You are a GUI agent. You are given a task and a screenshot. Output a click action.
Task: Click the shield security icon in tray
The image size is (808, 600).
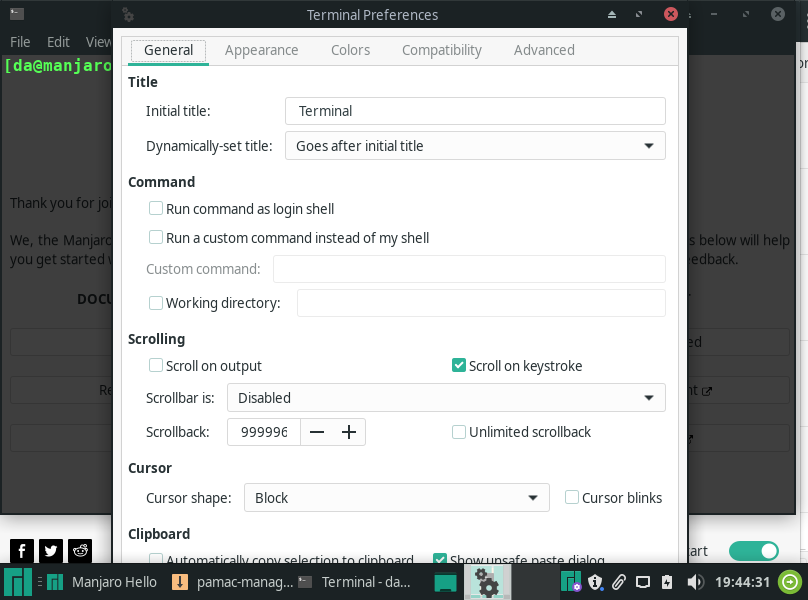click(x=595, y=582)
